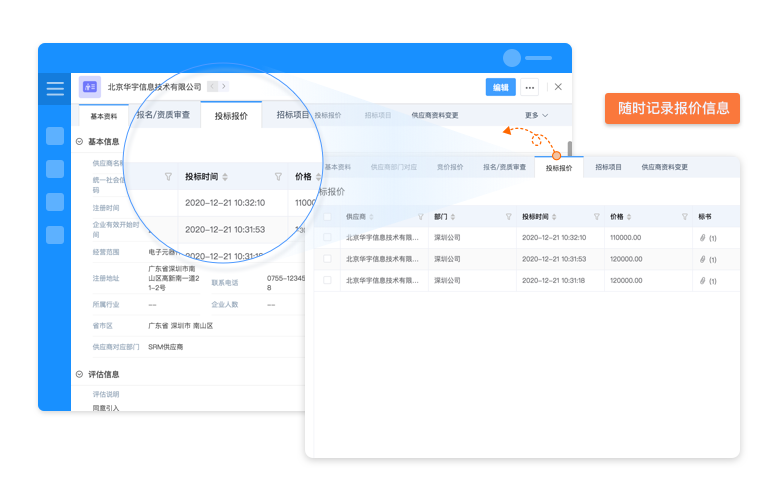Click 广东省 深圳市 南山区 value
Screen dimensions: 777x500
180,326
